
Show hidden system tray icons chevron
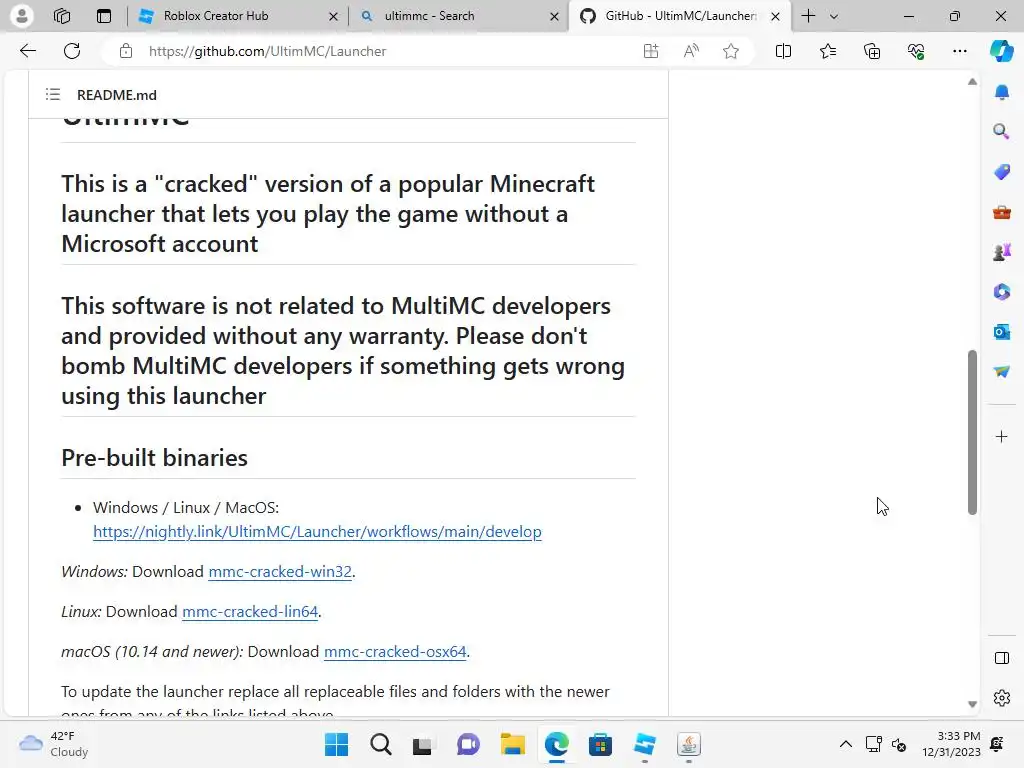846,744
